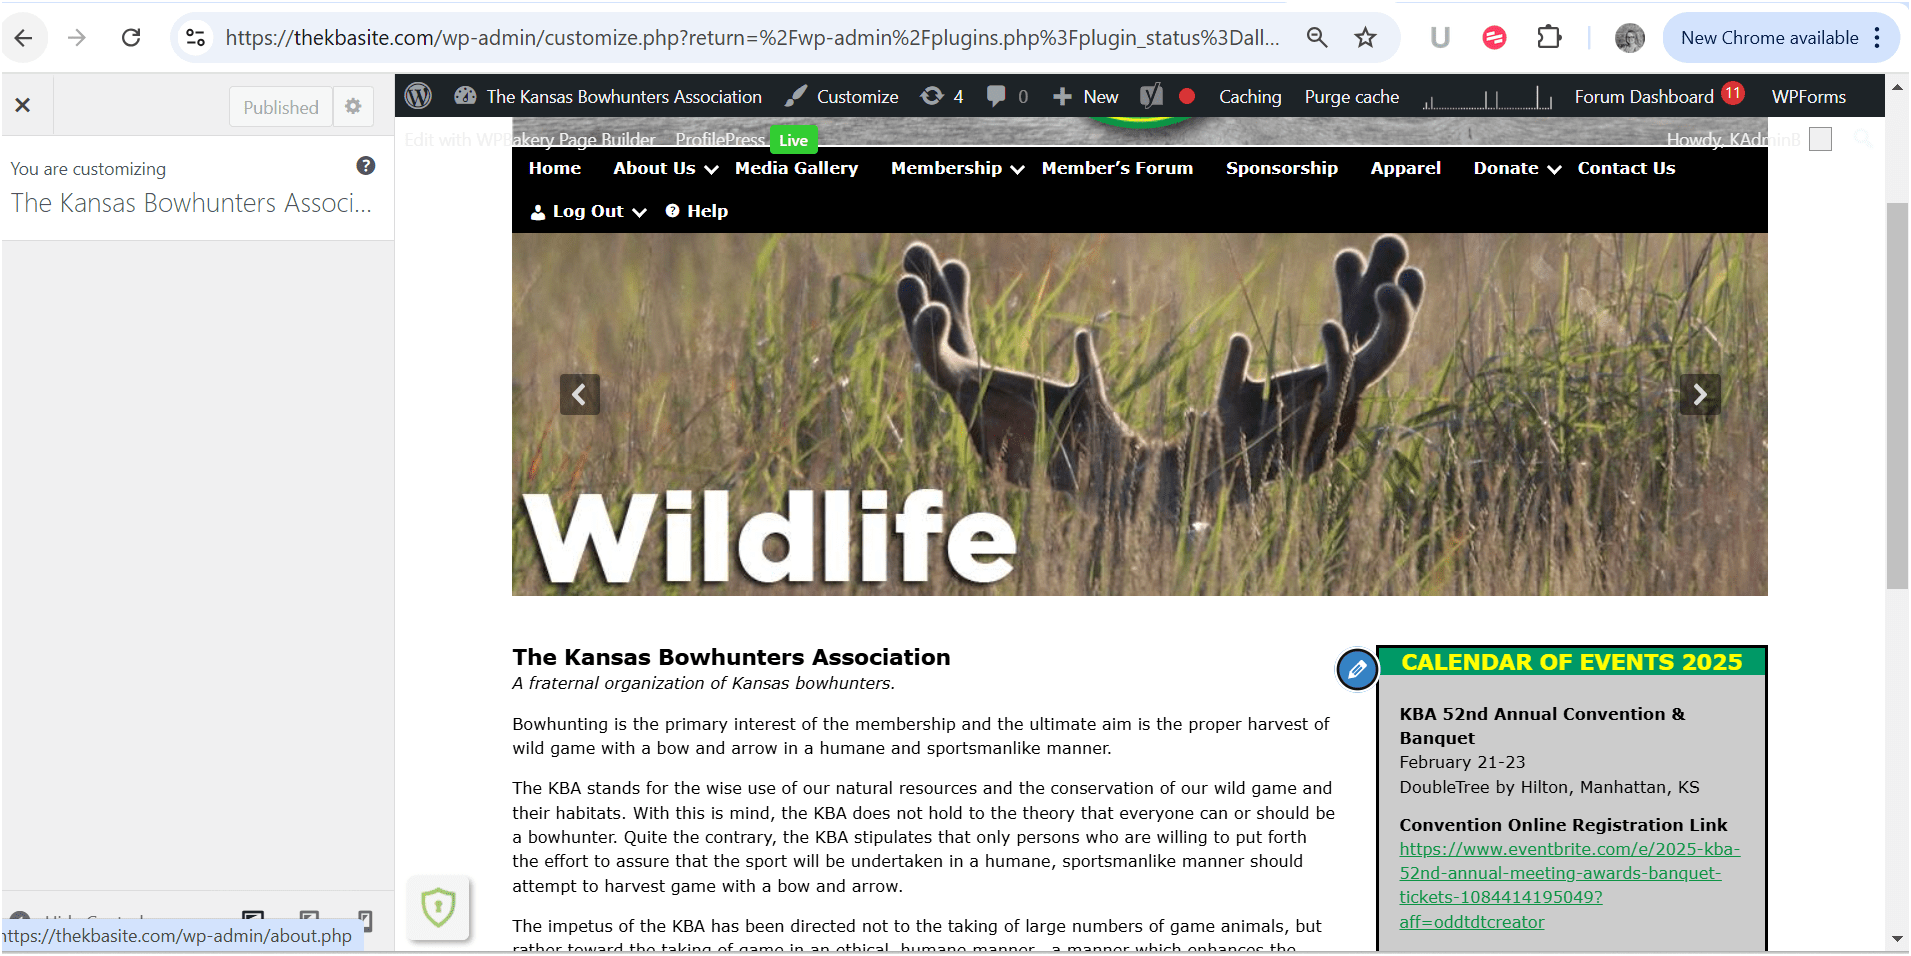Switch preview to desktop device icon
The height and width of the screenshot is (956, 1911).
(253, 917)
